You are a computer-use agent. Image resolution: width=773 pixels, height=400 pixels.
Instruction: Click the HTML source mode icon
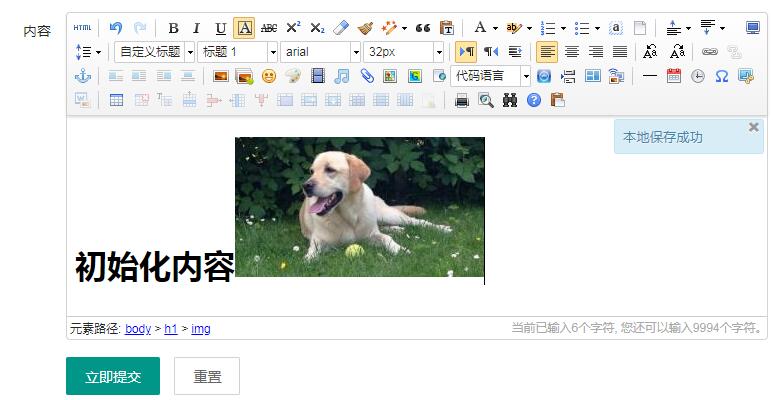83,28
